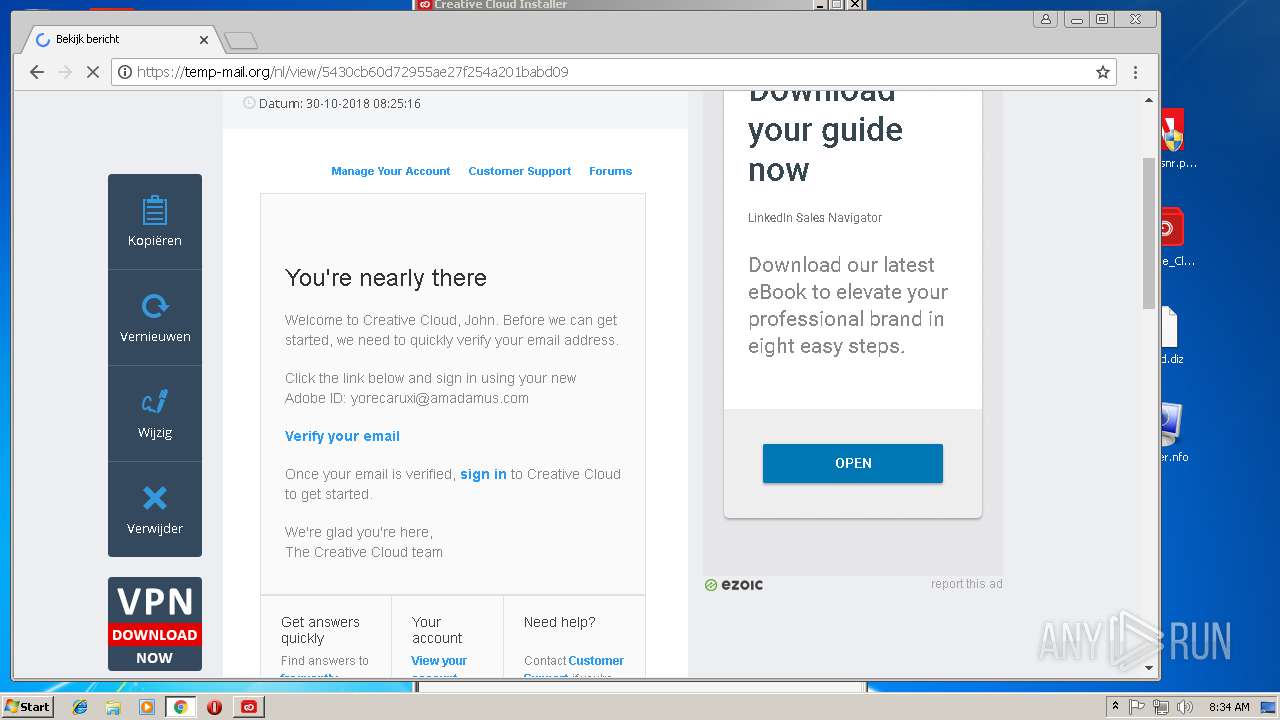Open a new browser tab
The image size is (1280, 720).
tap(241, 41)
